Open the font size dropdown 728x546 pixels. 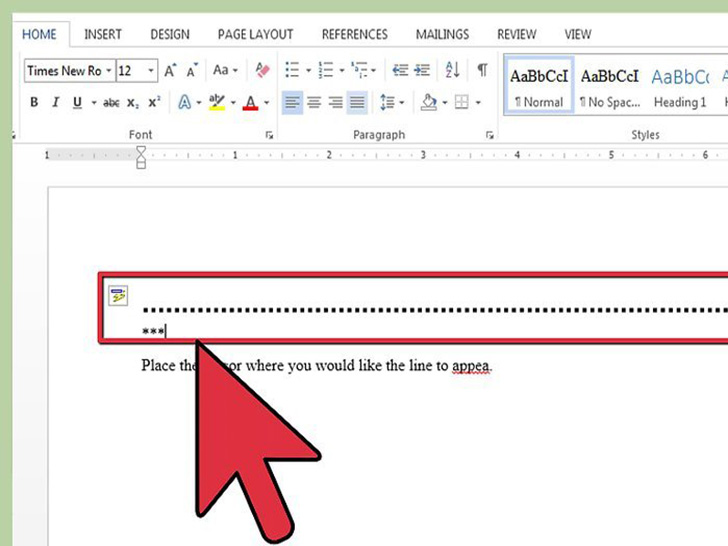[151, 71]
